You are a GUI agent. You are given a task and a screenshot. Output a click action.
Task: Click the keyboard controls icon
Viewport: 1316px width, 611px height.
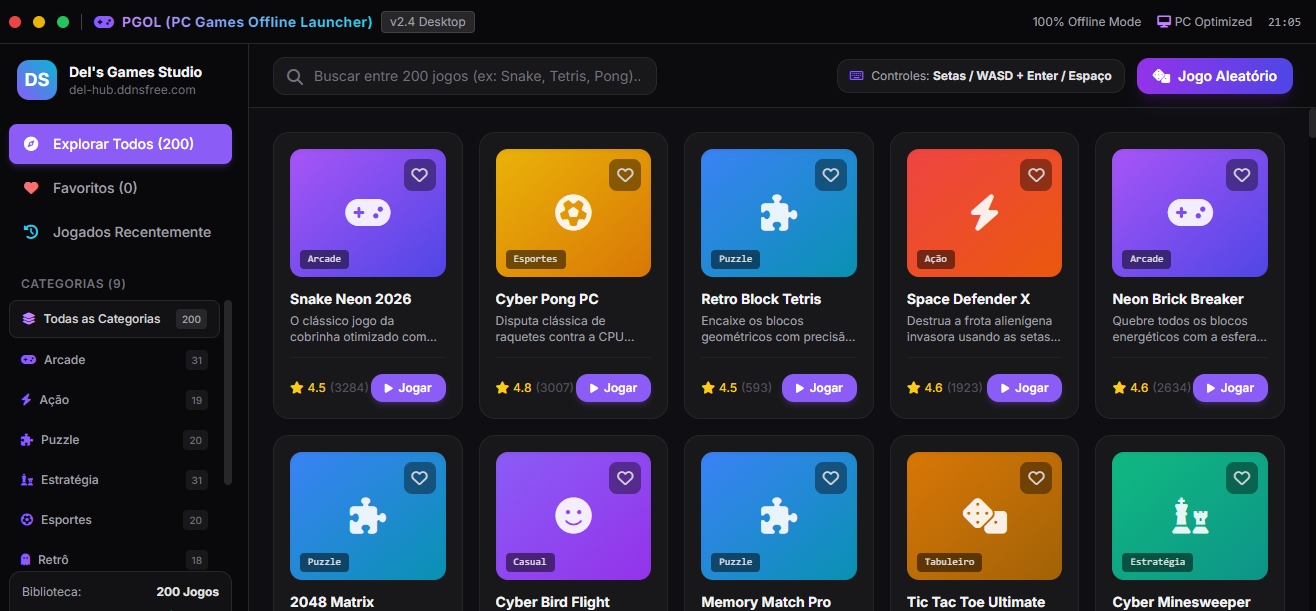856,76
